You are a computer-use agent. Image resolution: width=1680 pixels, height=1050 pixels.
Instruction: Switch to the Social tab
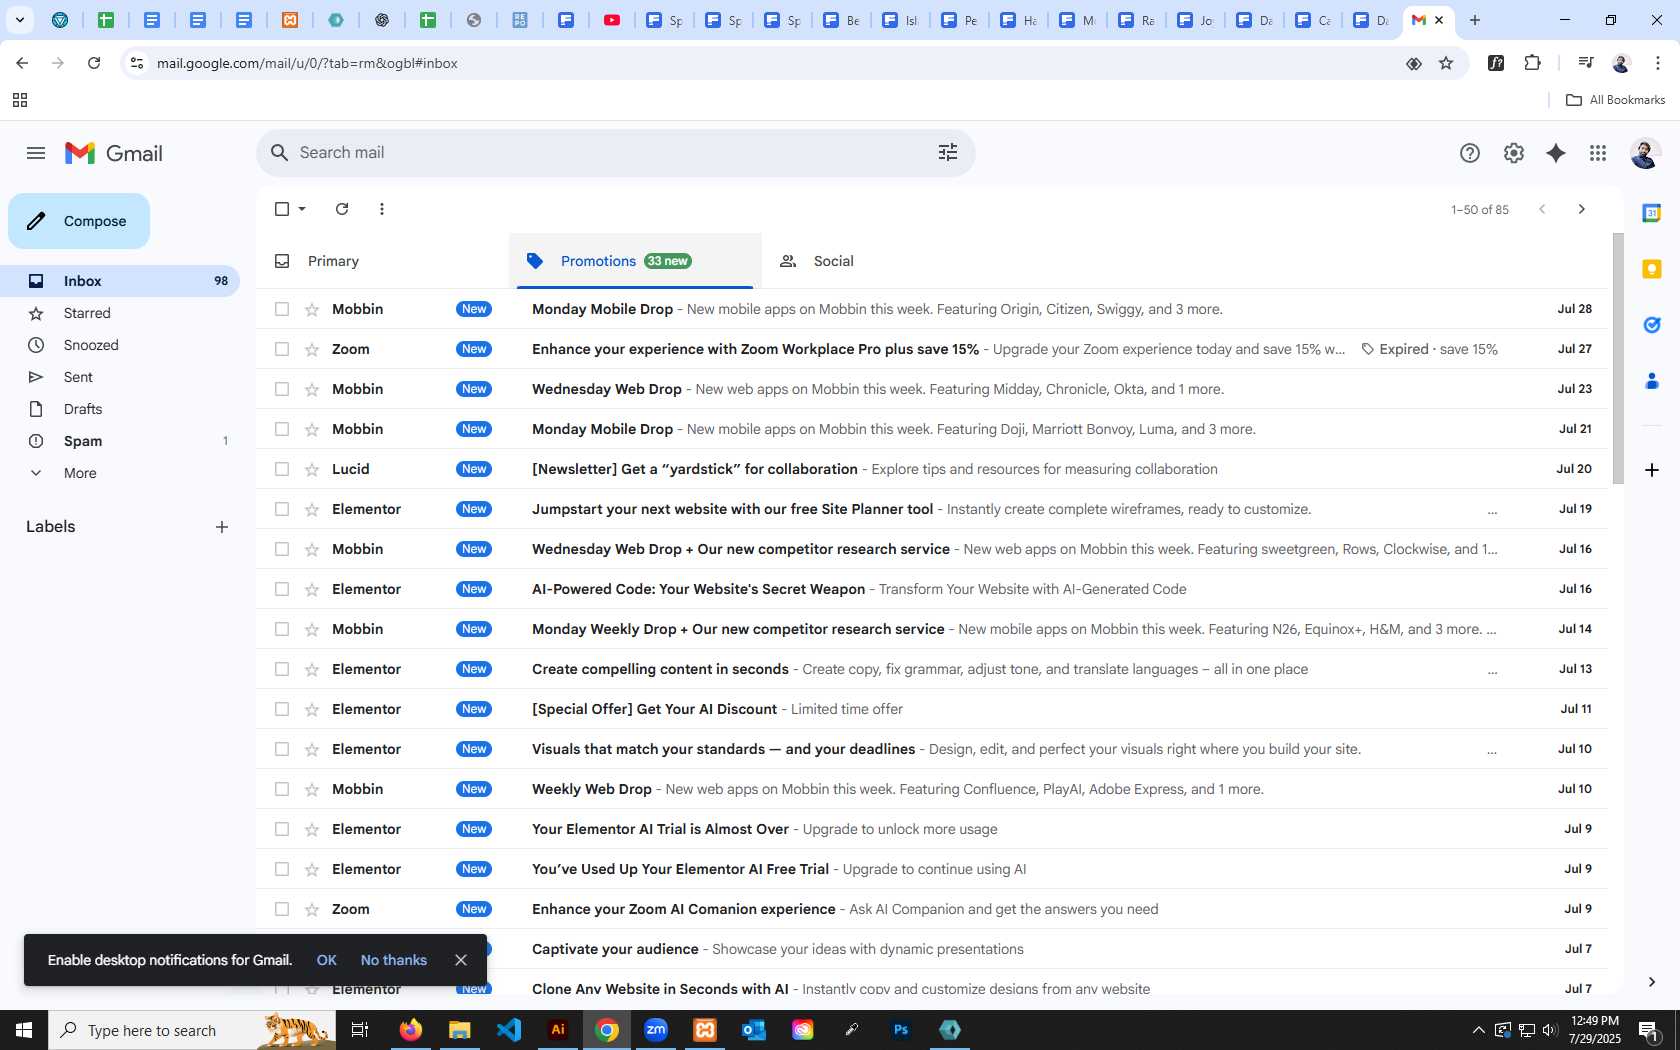point(888,261)
